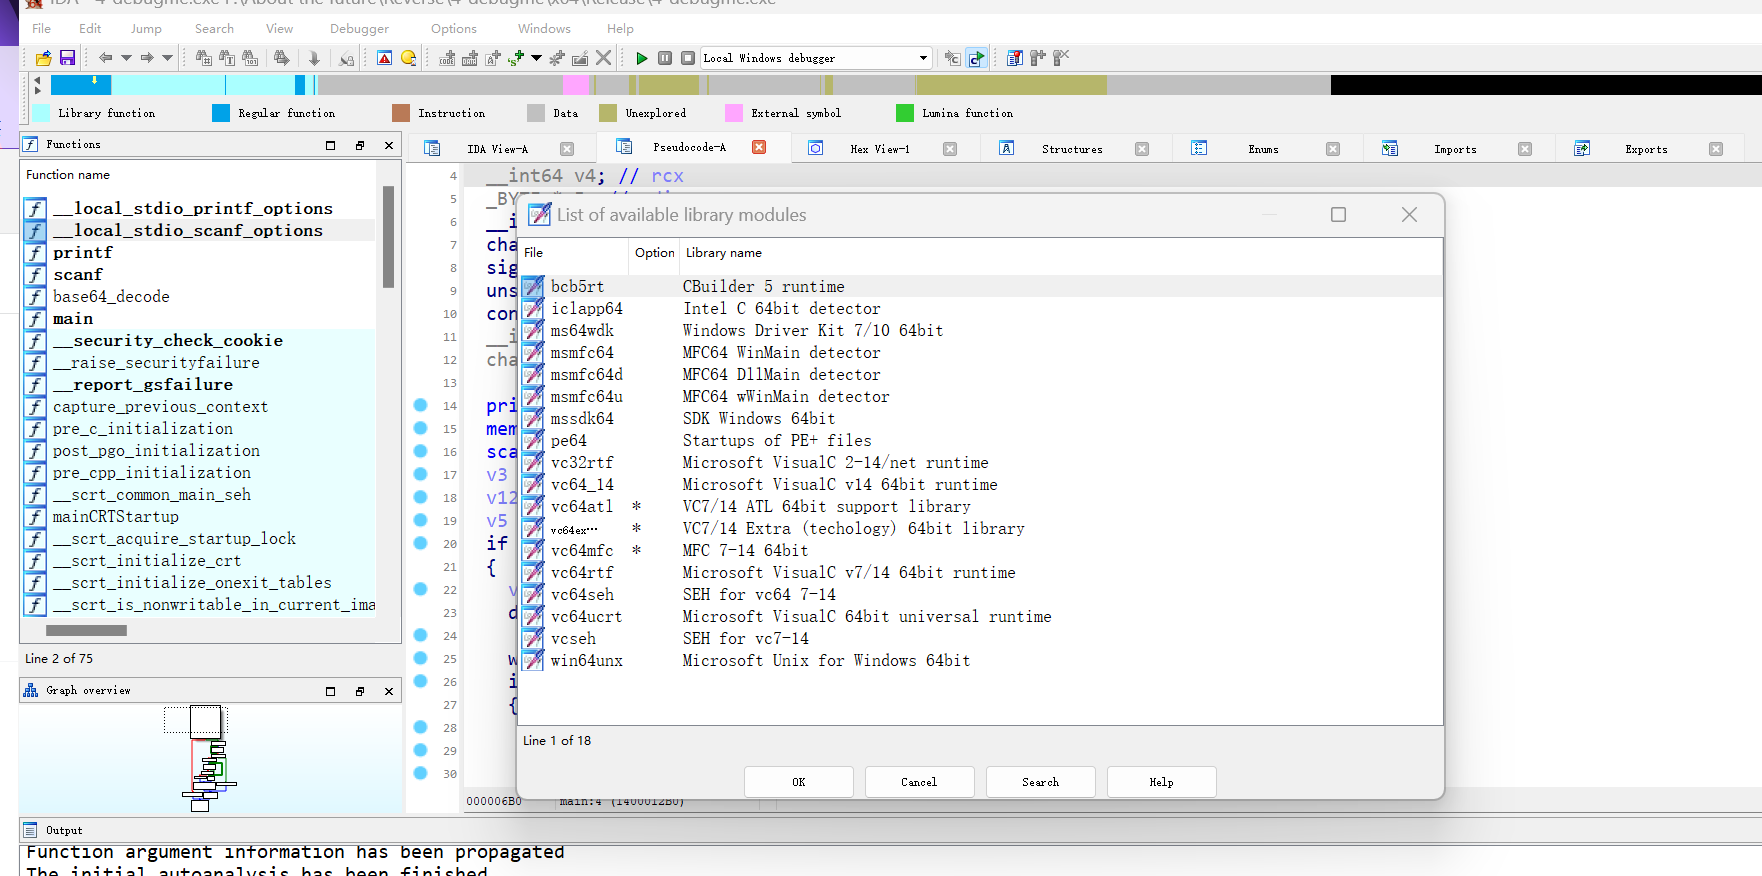Image resolution: width=1762 pixels, height=876 pixels.
Task: Click the Lumina function green legend swatch
Action: point(905,113)
